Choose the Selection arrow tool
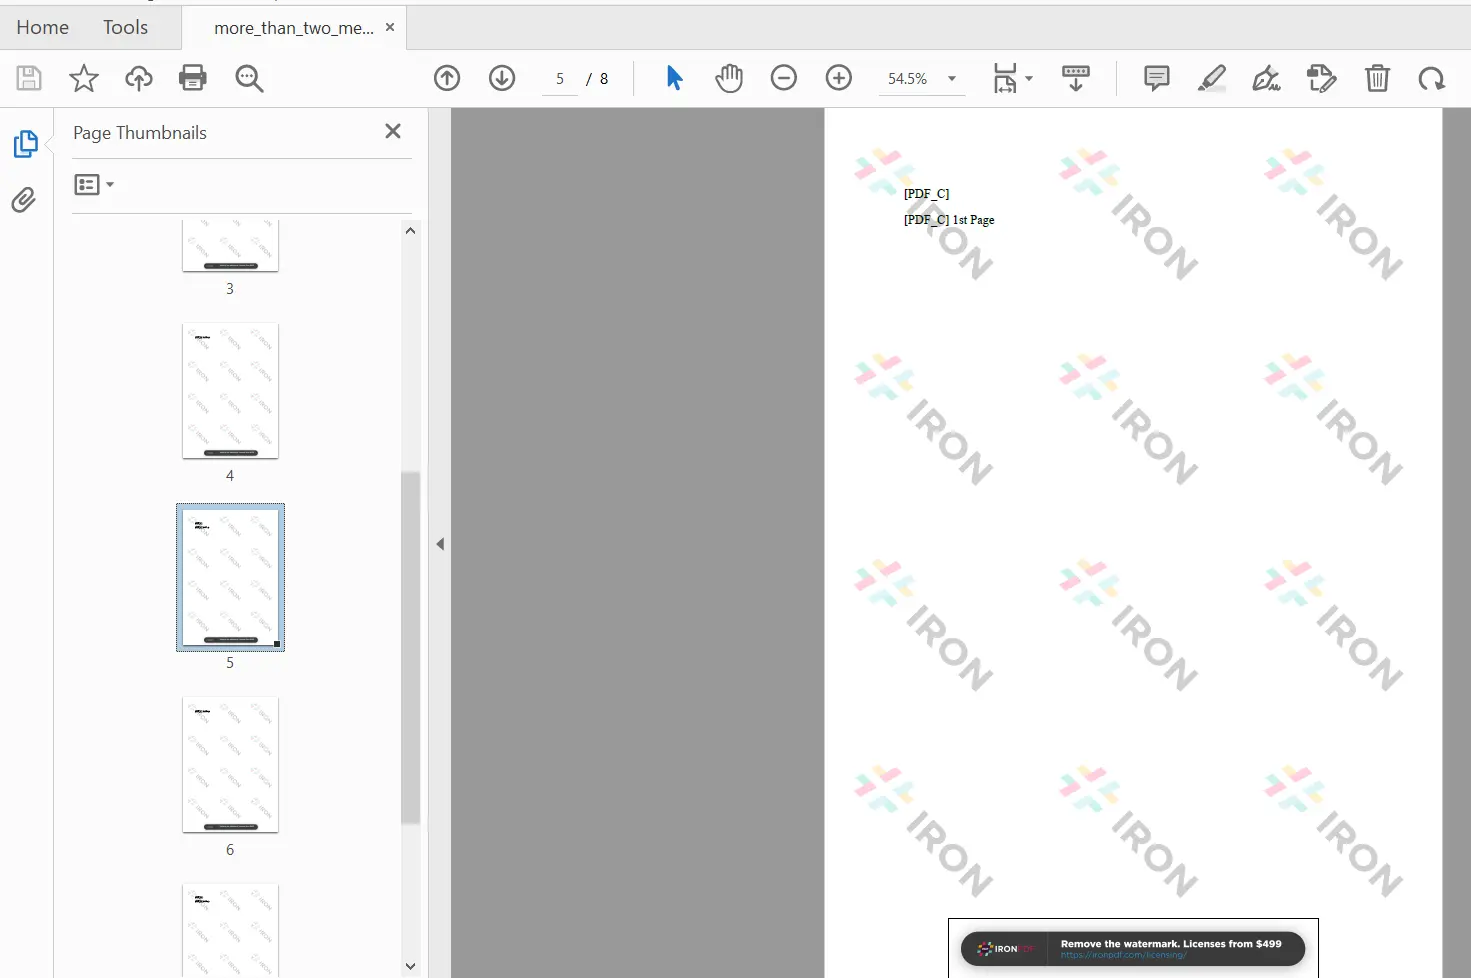1471x978 pixels. click(x=675, y=78)
